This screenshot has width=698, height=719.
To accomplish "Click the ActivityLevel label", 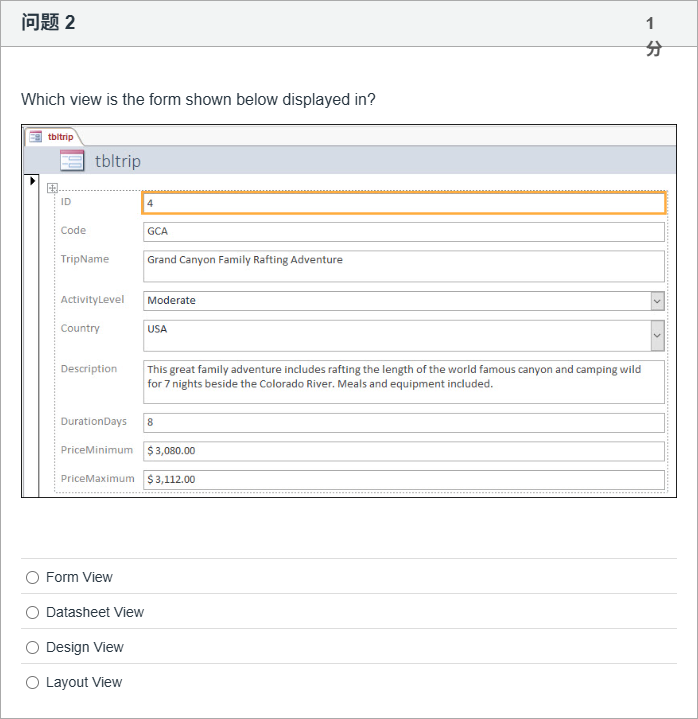I will click(92, 299).
